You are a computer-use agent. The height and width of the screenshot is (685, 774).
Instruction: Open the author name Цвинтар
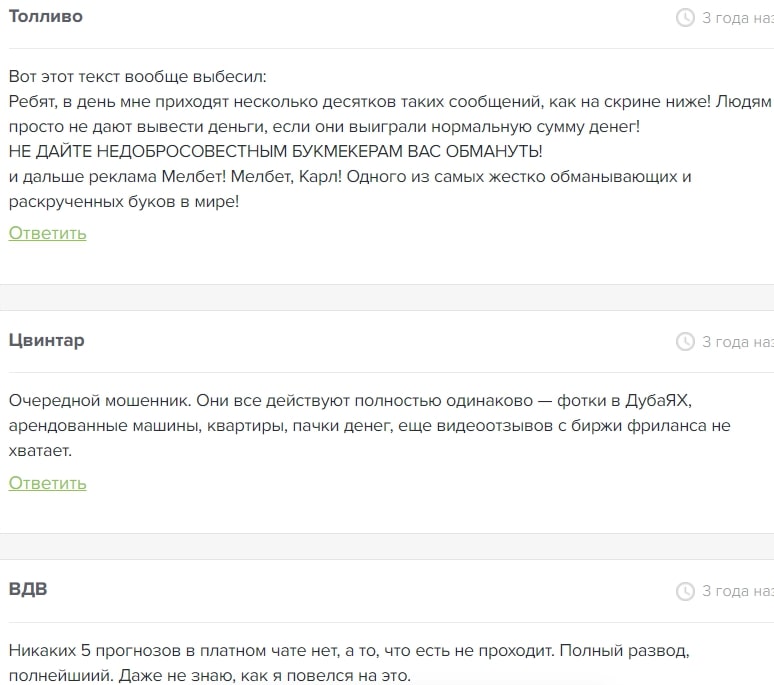pos(47,341)
